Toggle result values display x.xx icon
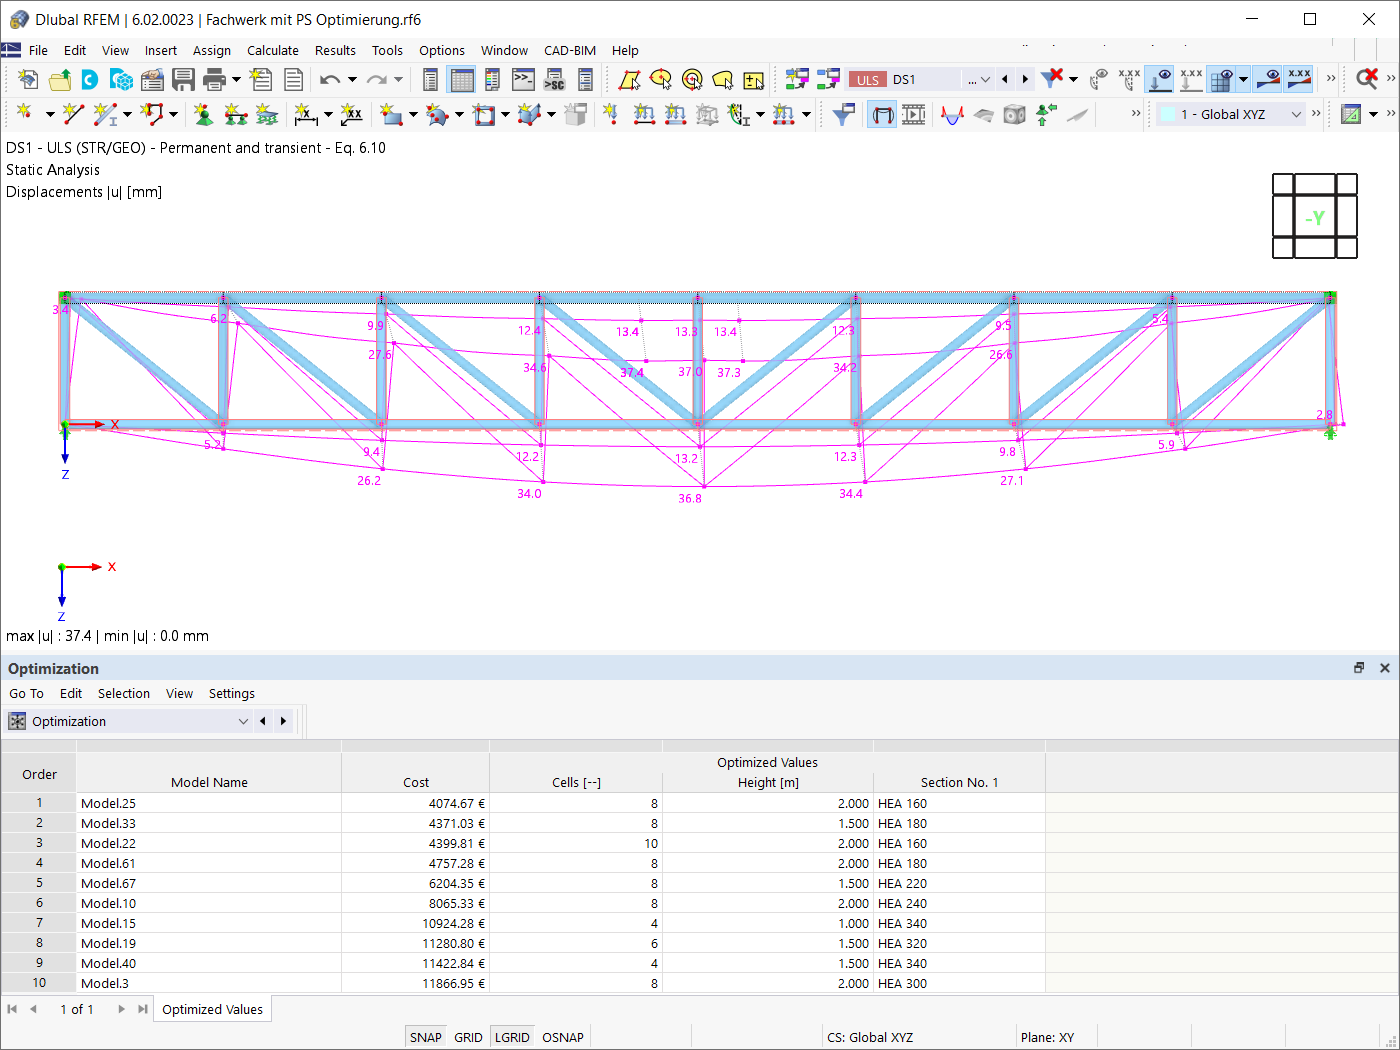Image resolution: width=1400 pixels, height=1050 pixels. pyautogui.click(x=1129, y=79)
